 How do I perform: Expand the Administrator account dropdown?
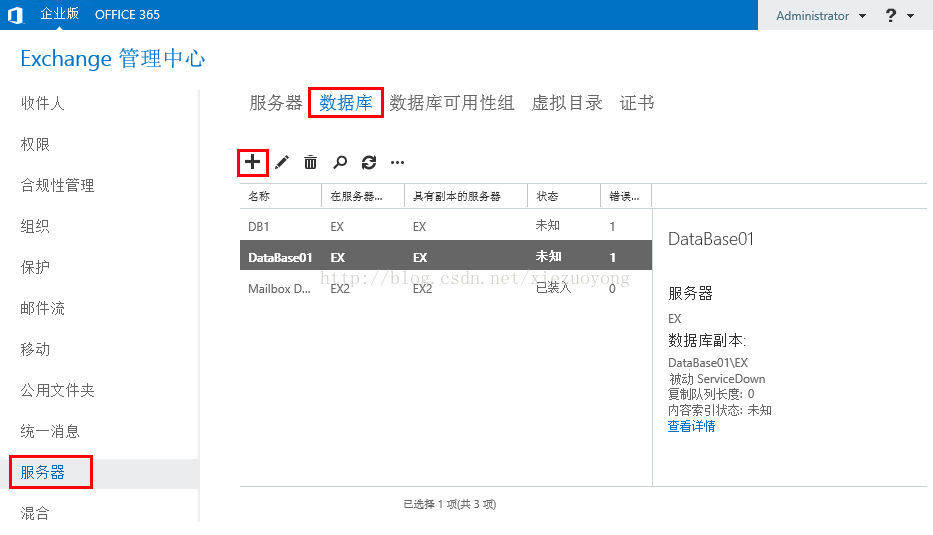pyautogui.click(x=862, y=16)
